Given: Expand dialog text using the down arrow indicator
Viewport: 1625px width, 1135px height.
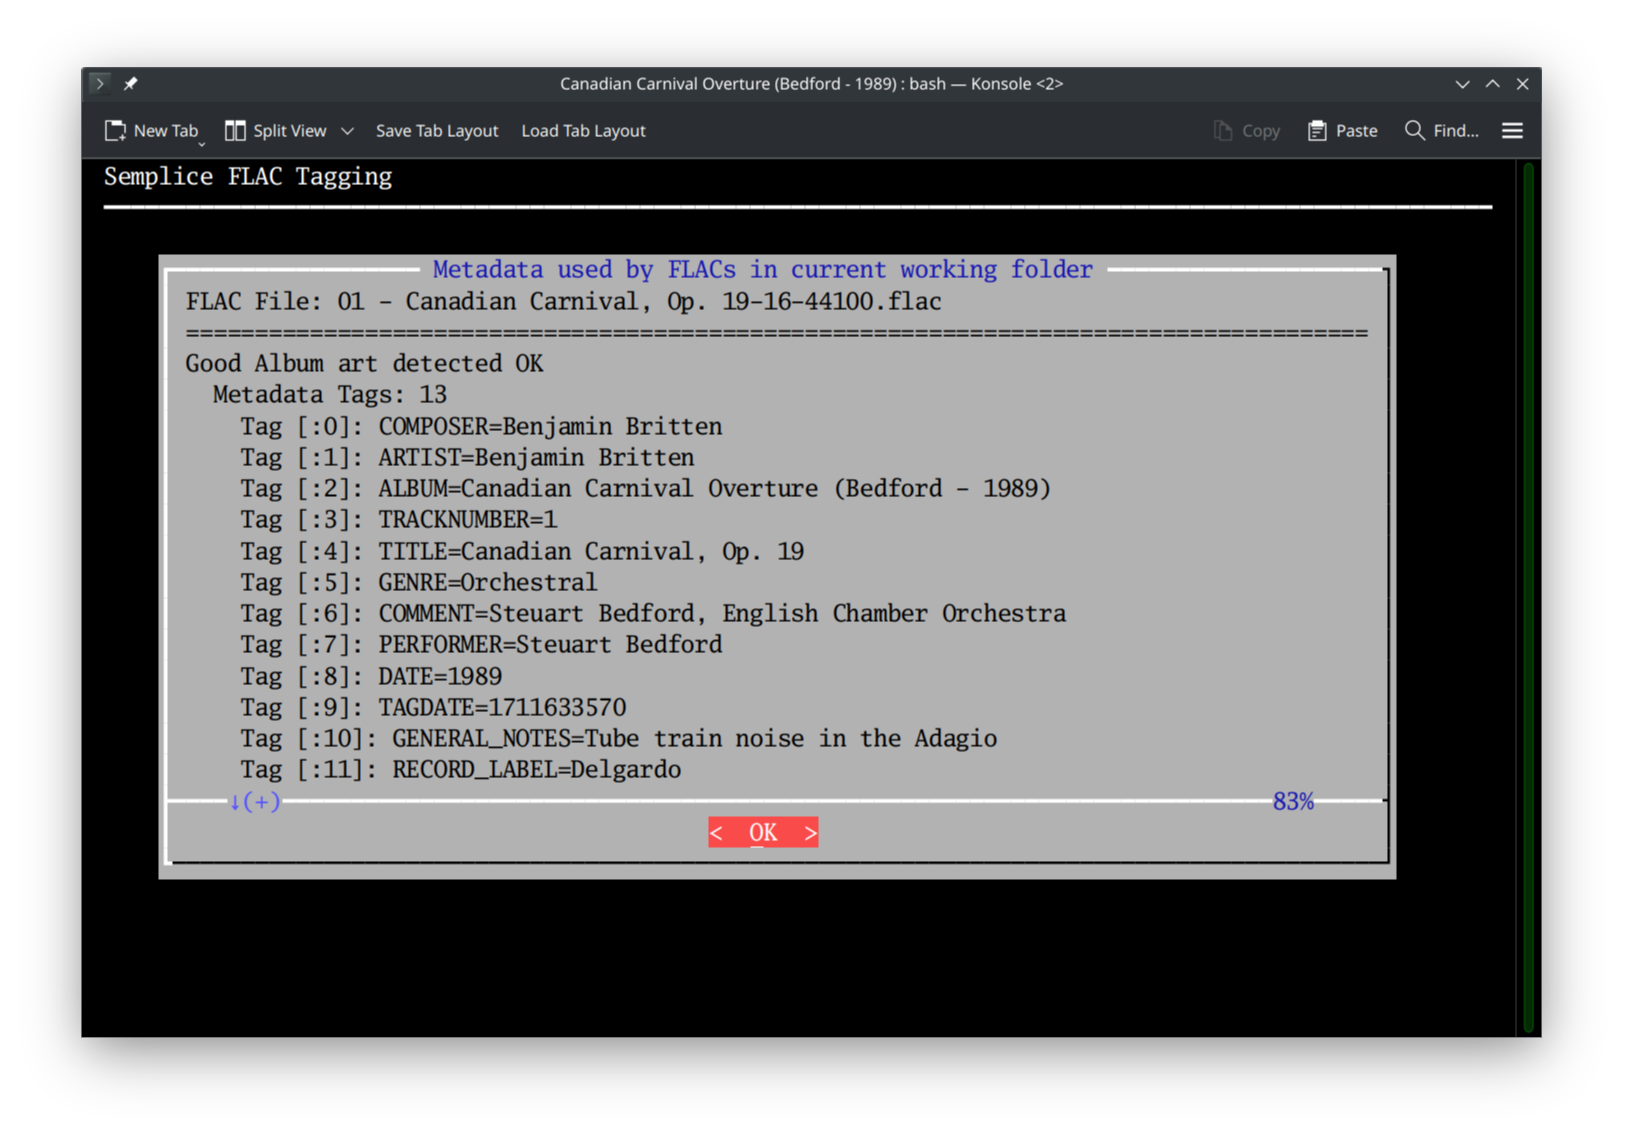Looking at the screenshot, I should click(234, 801).
